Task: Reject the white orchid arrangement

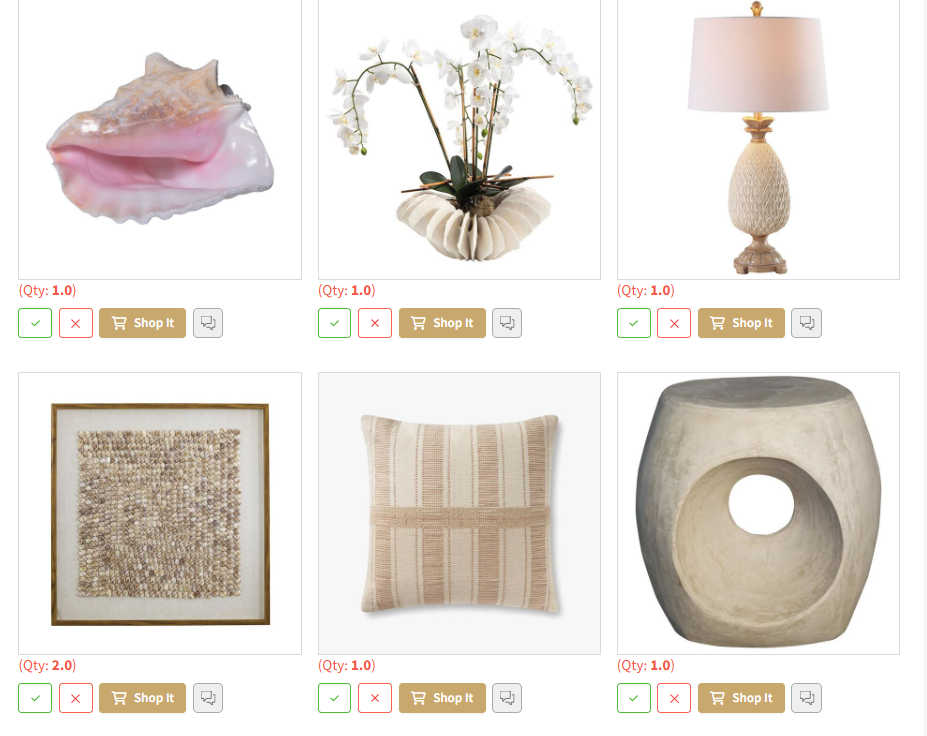Action: pyautogui.click(x=375, y=323)
